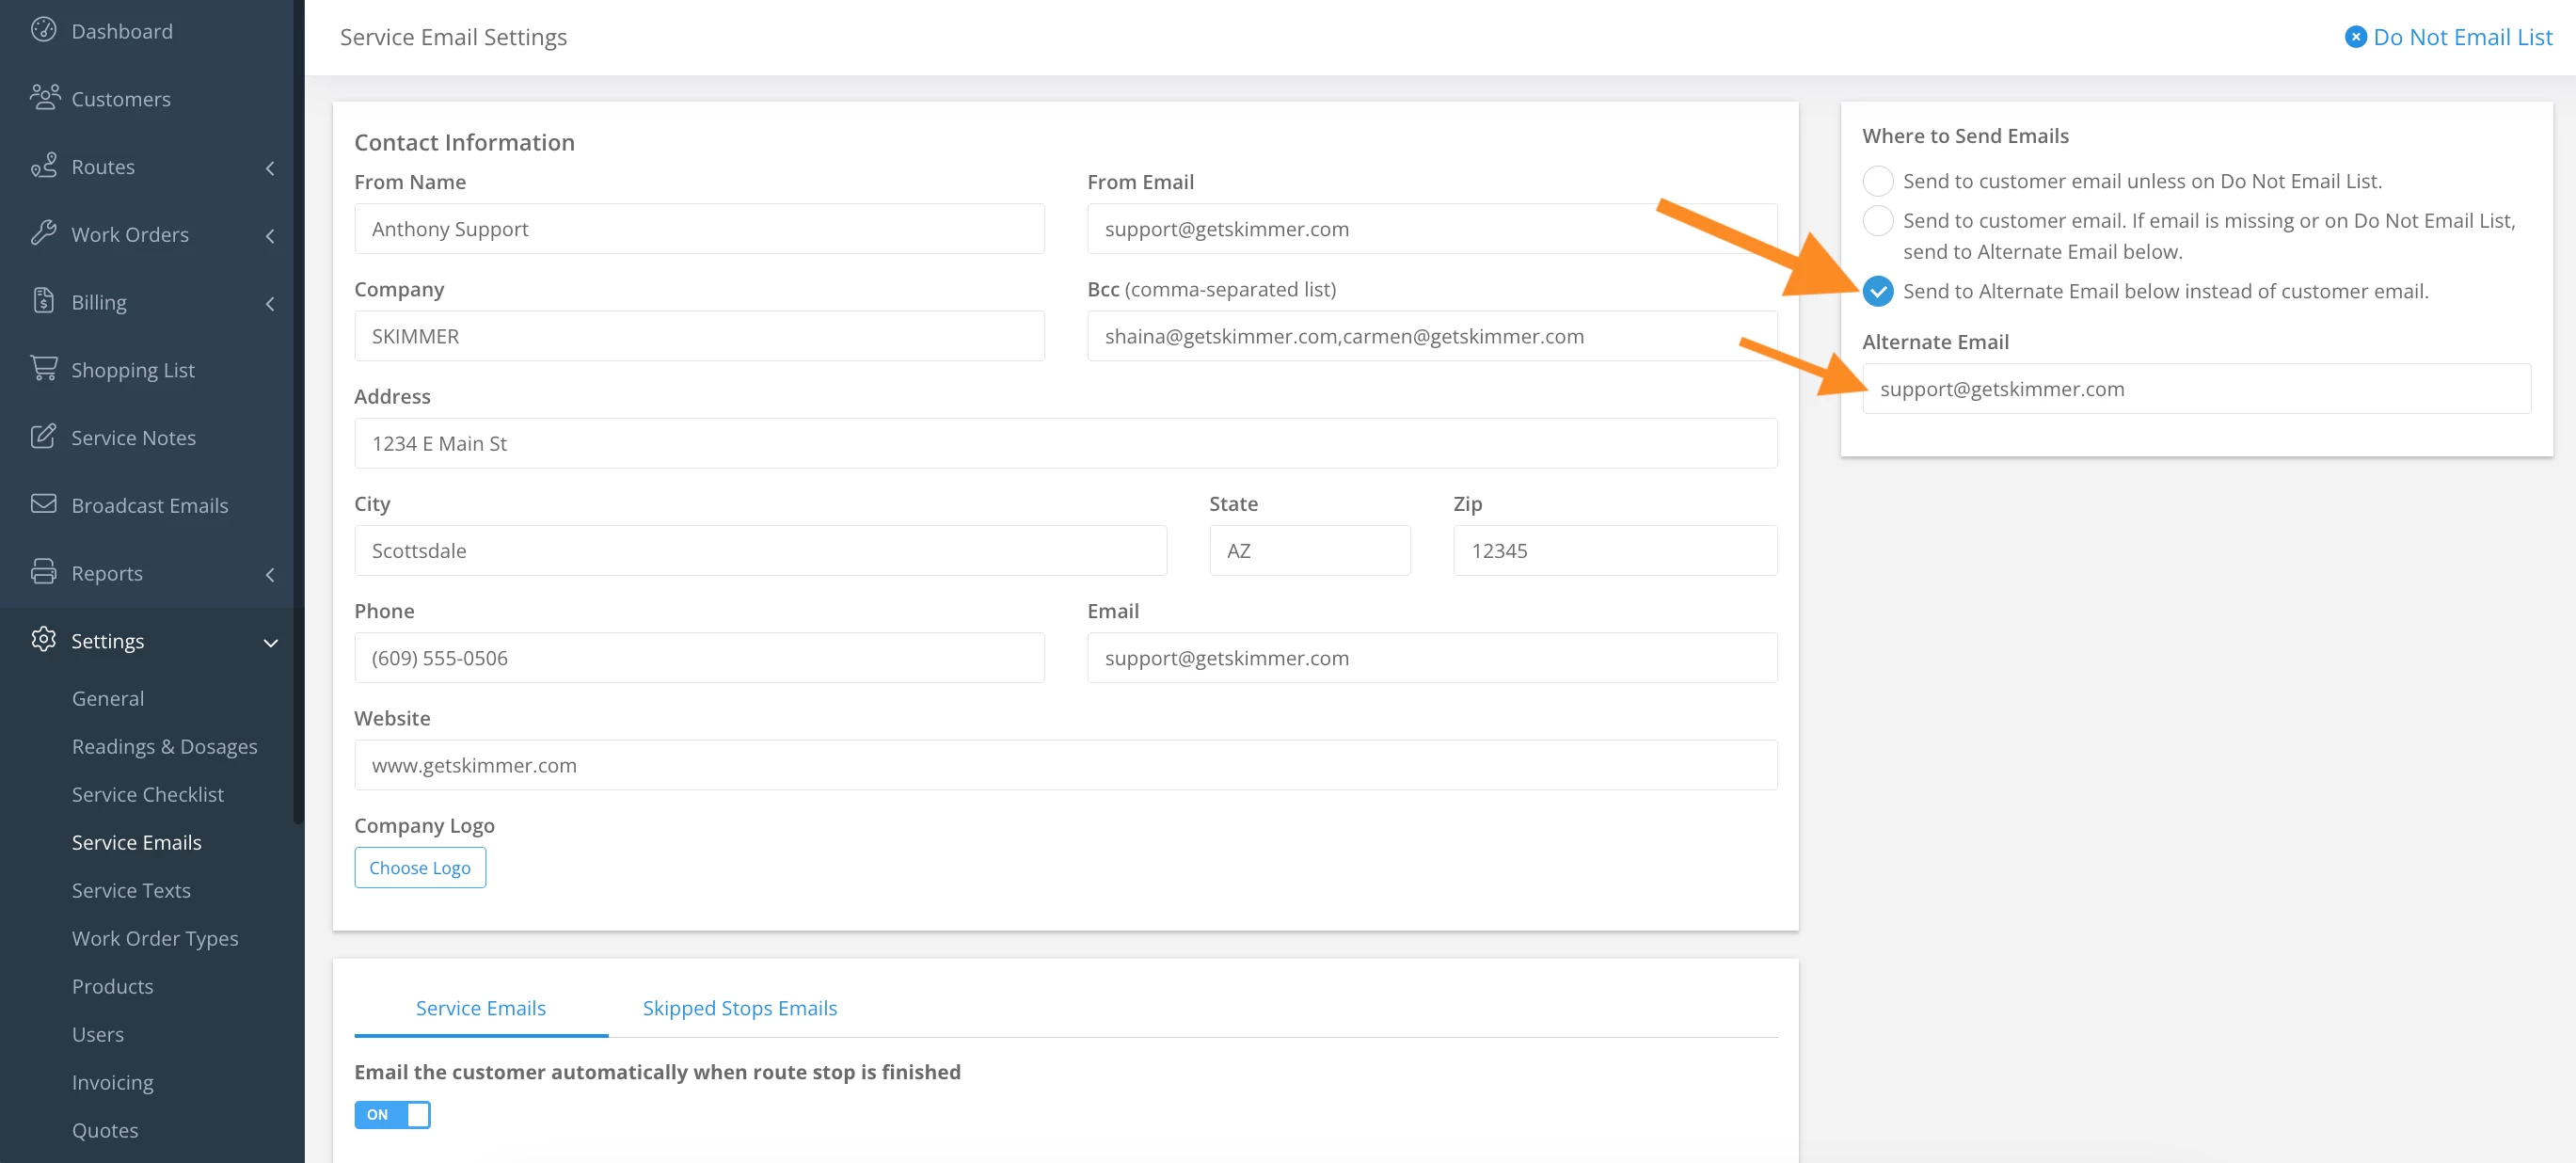Toggle the automatic route stop email switch
This screenshot has width=2576, height=1163.
click(392, 1114)
